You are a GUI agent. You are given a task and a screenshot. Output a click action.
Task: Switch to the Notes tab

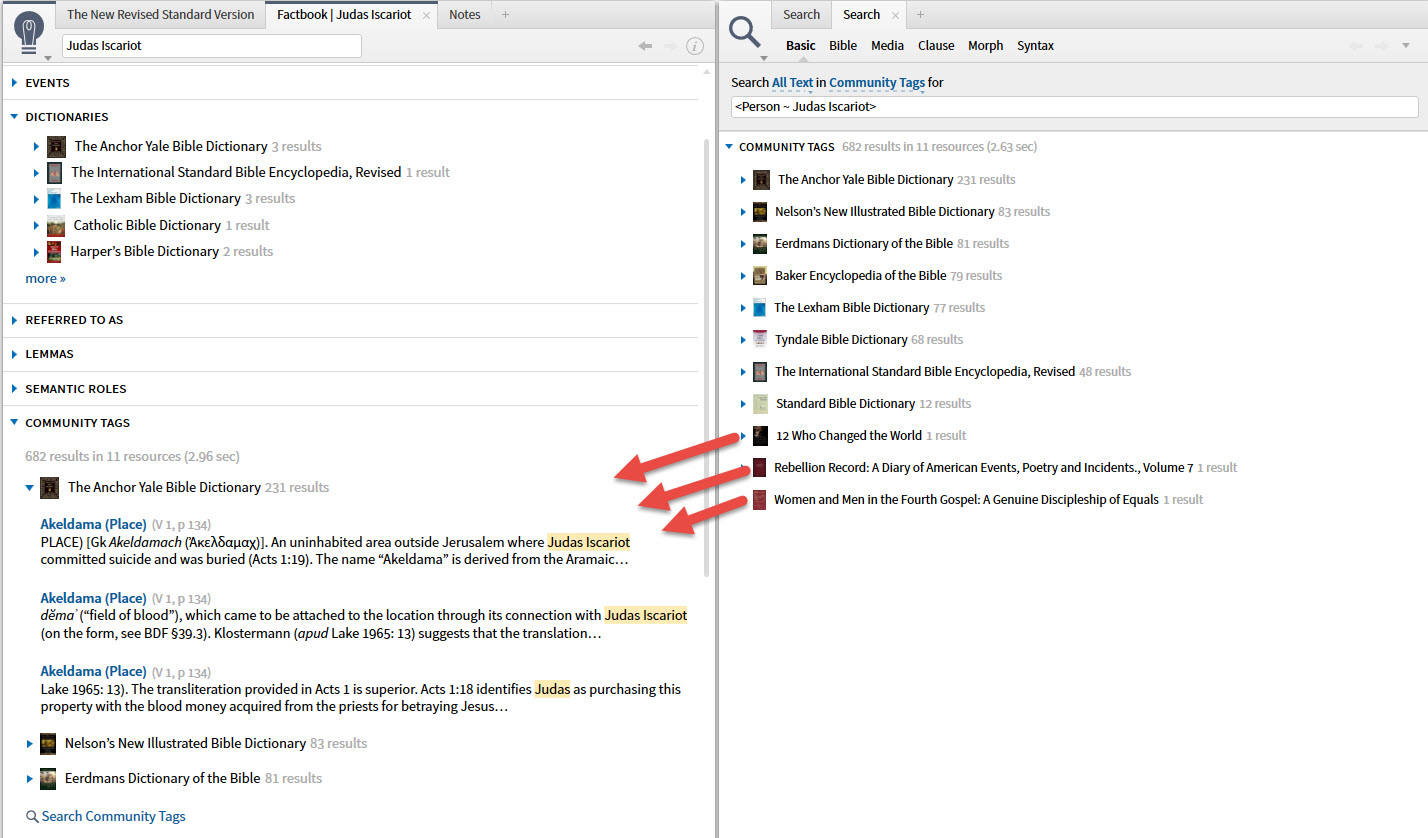[464, 15]
